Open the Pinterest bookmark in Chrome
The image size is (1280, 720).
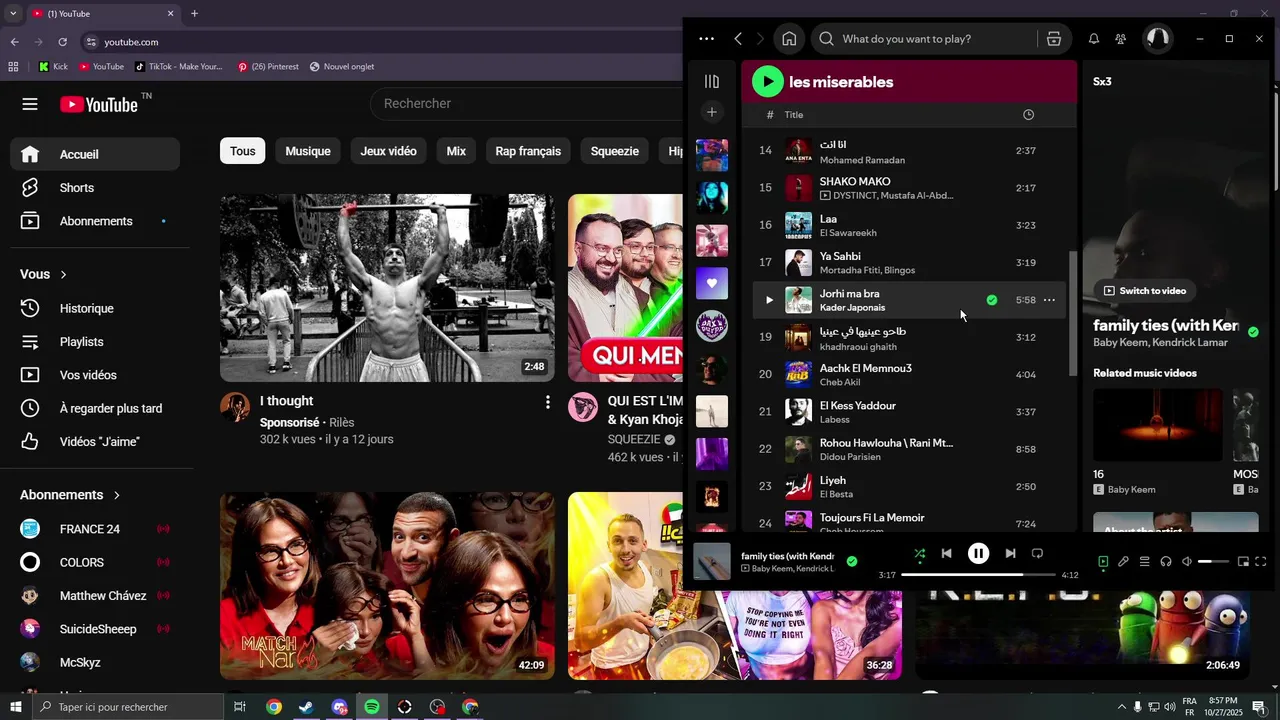[x=268, y=67]
